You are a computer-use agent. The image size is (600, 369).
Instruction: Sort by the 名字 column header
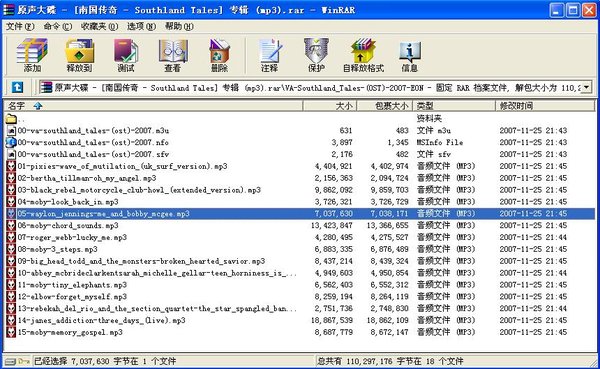pos(153,106)
